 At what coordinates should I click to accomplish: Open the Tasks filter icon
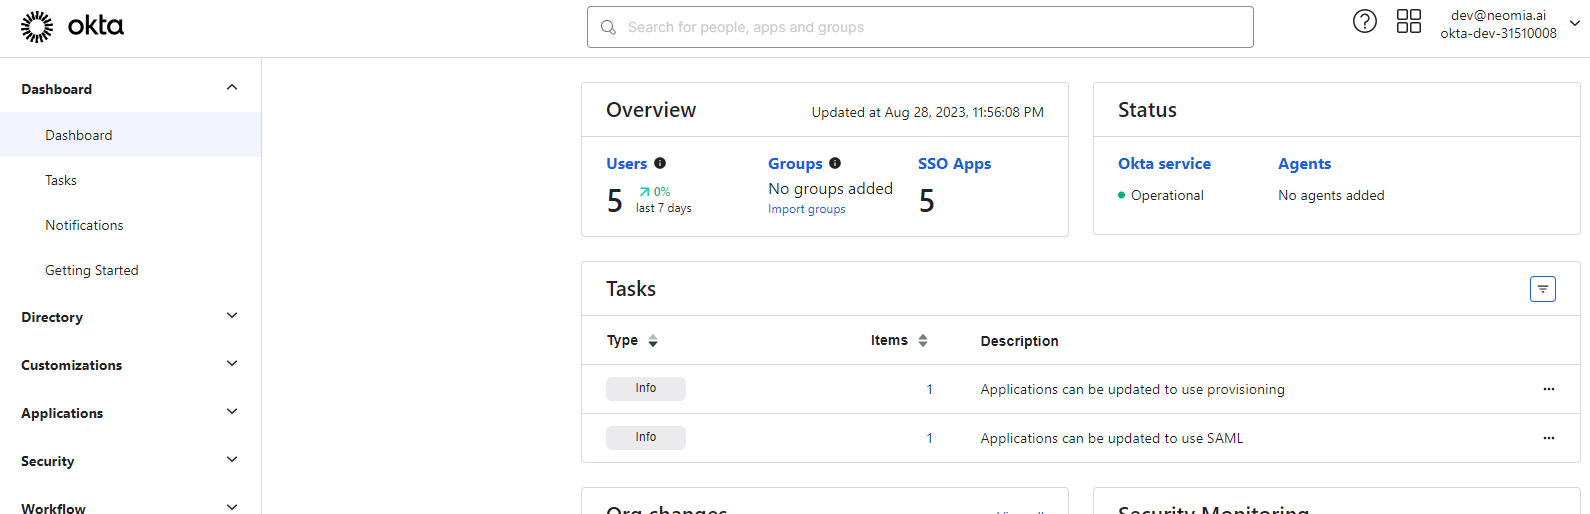click(1543, 289)
